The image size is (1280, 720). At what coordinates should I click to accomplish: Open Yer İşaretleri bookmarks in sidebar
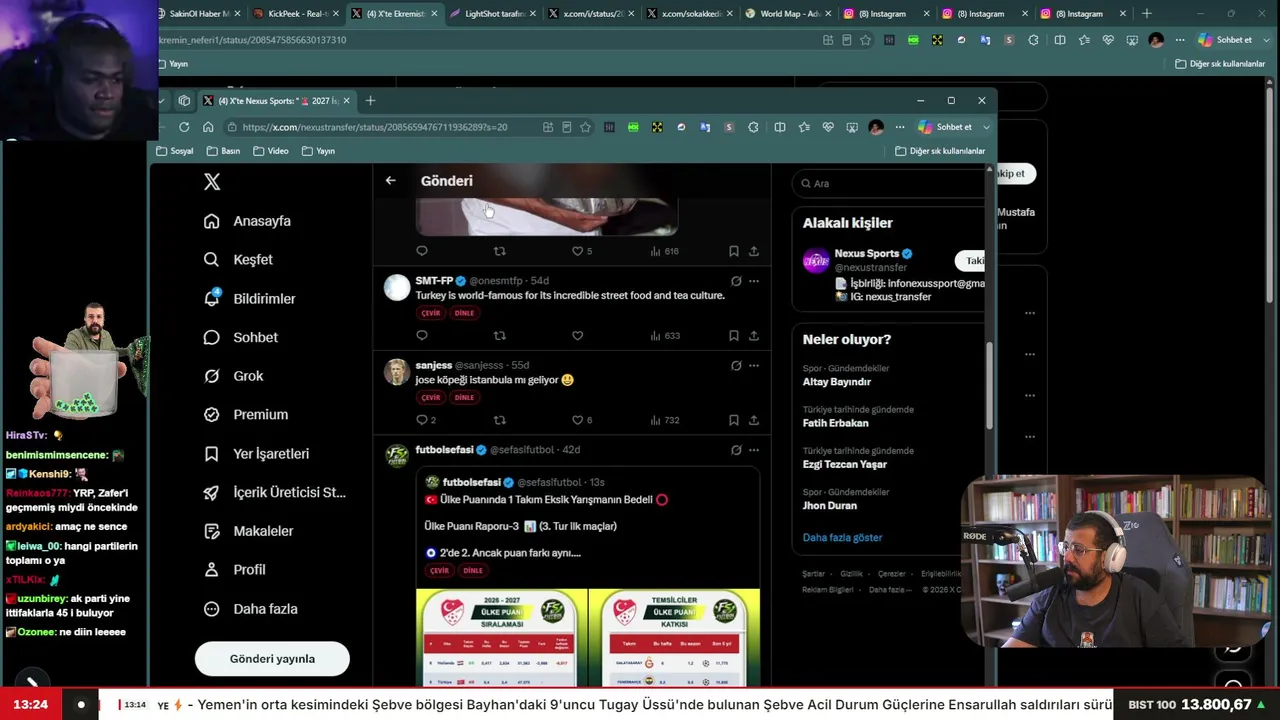256,454
